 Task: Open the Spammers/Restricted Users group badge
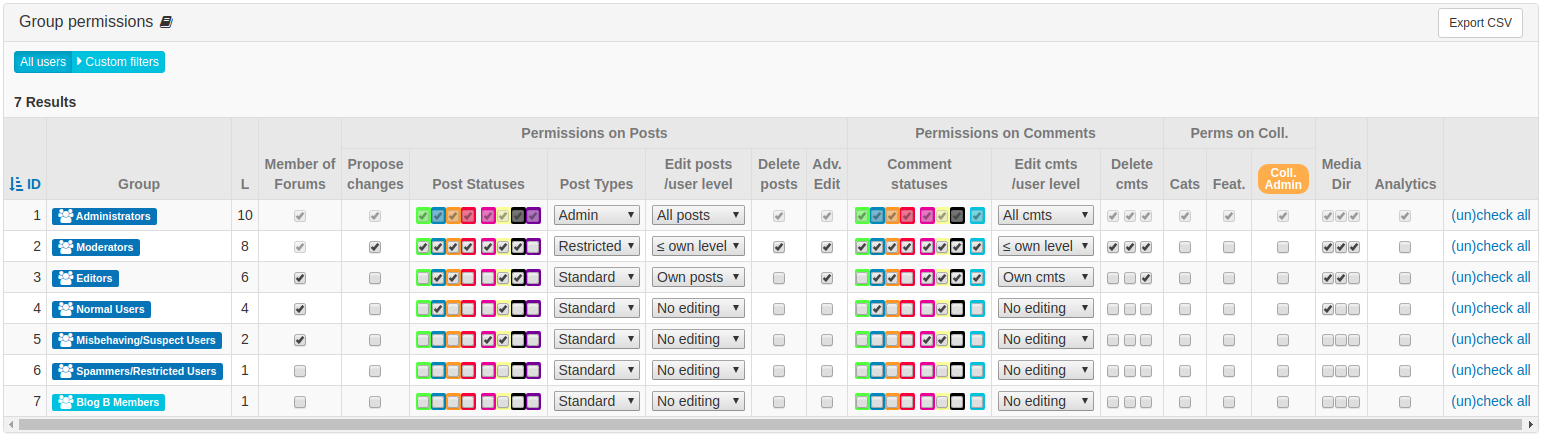137,371
